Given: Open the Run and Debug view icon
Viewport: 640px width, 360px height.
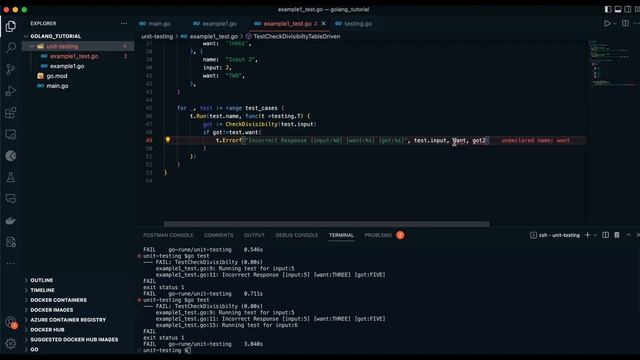Looking at the screenshot, I should point(11,91).
